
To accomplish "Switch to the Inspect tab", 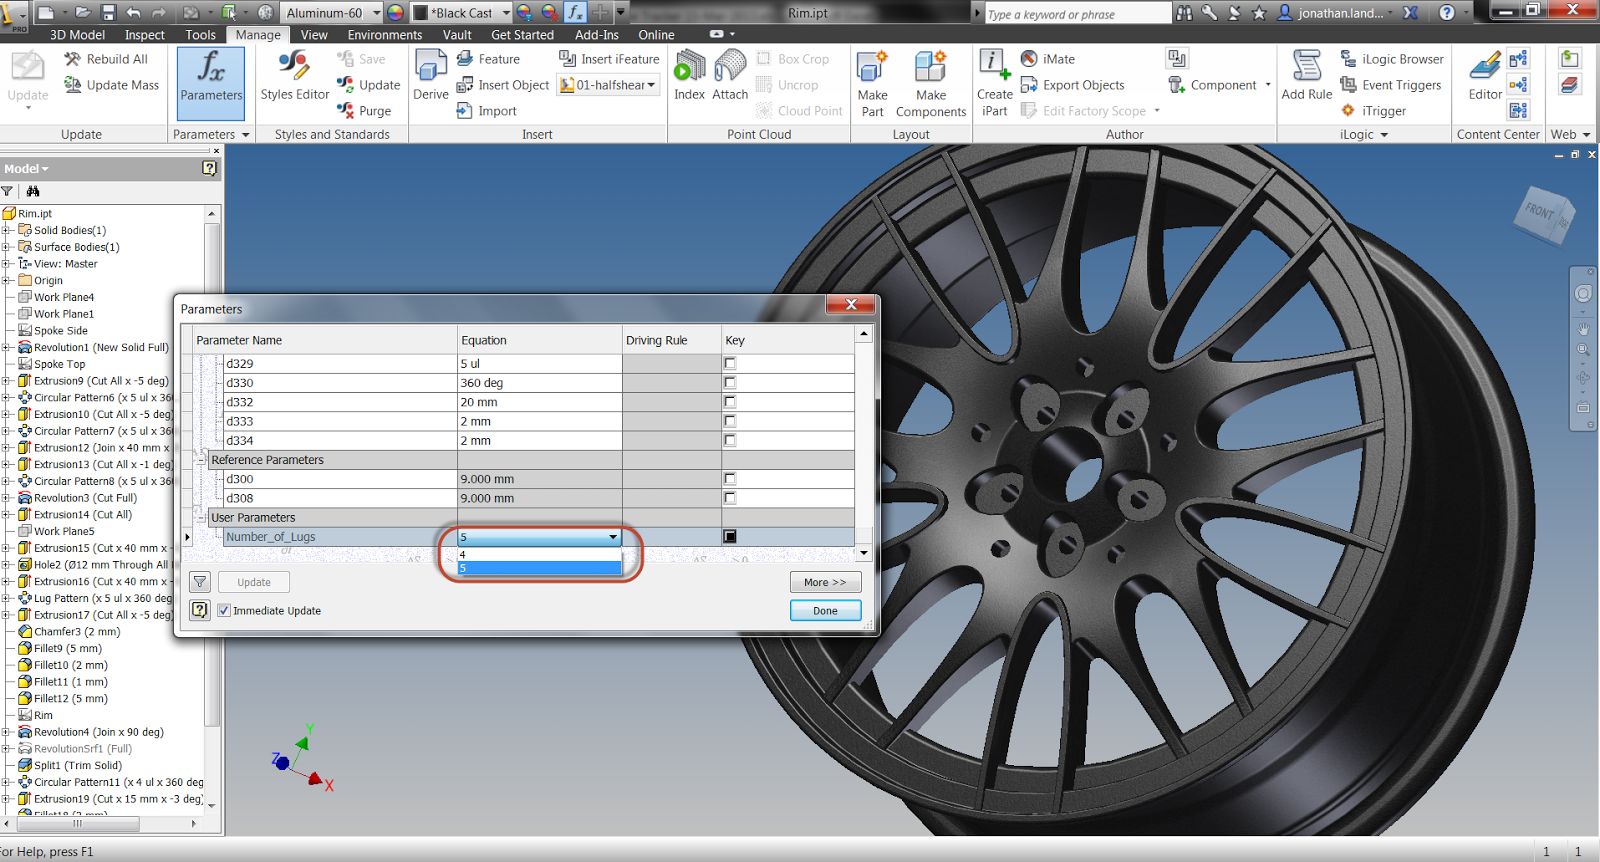I will pyautogui.click(x=145, y=34).
